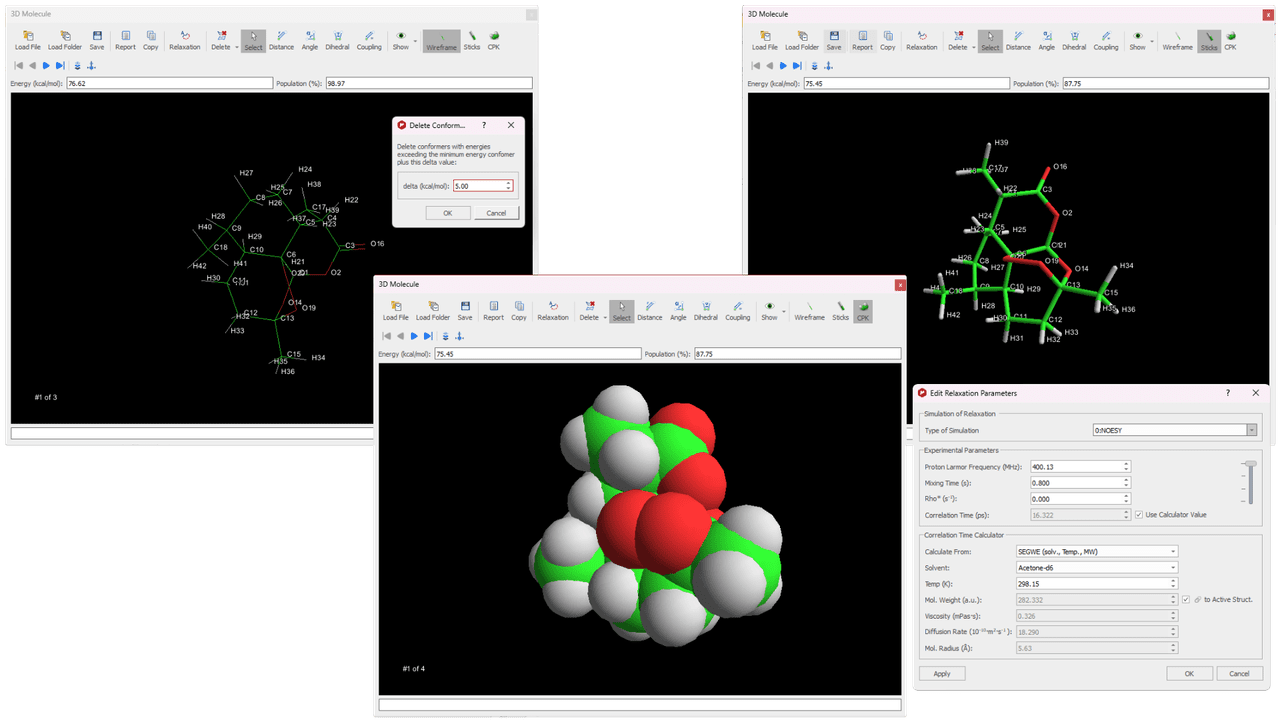The image size is (1280, 720).
Task: Enable Wireframe mode in the right window
Action: point(1177,40)
